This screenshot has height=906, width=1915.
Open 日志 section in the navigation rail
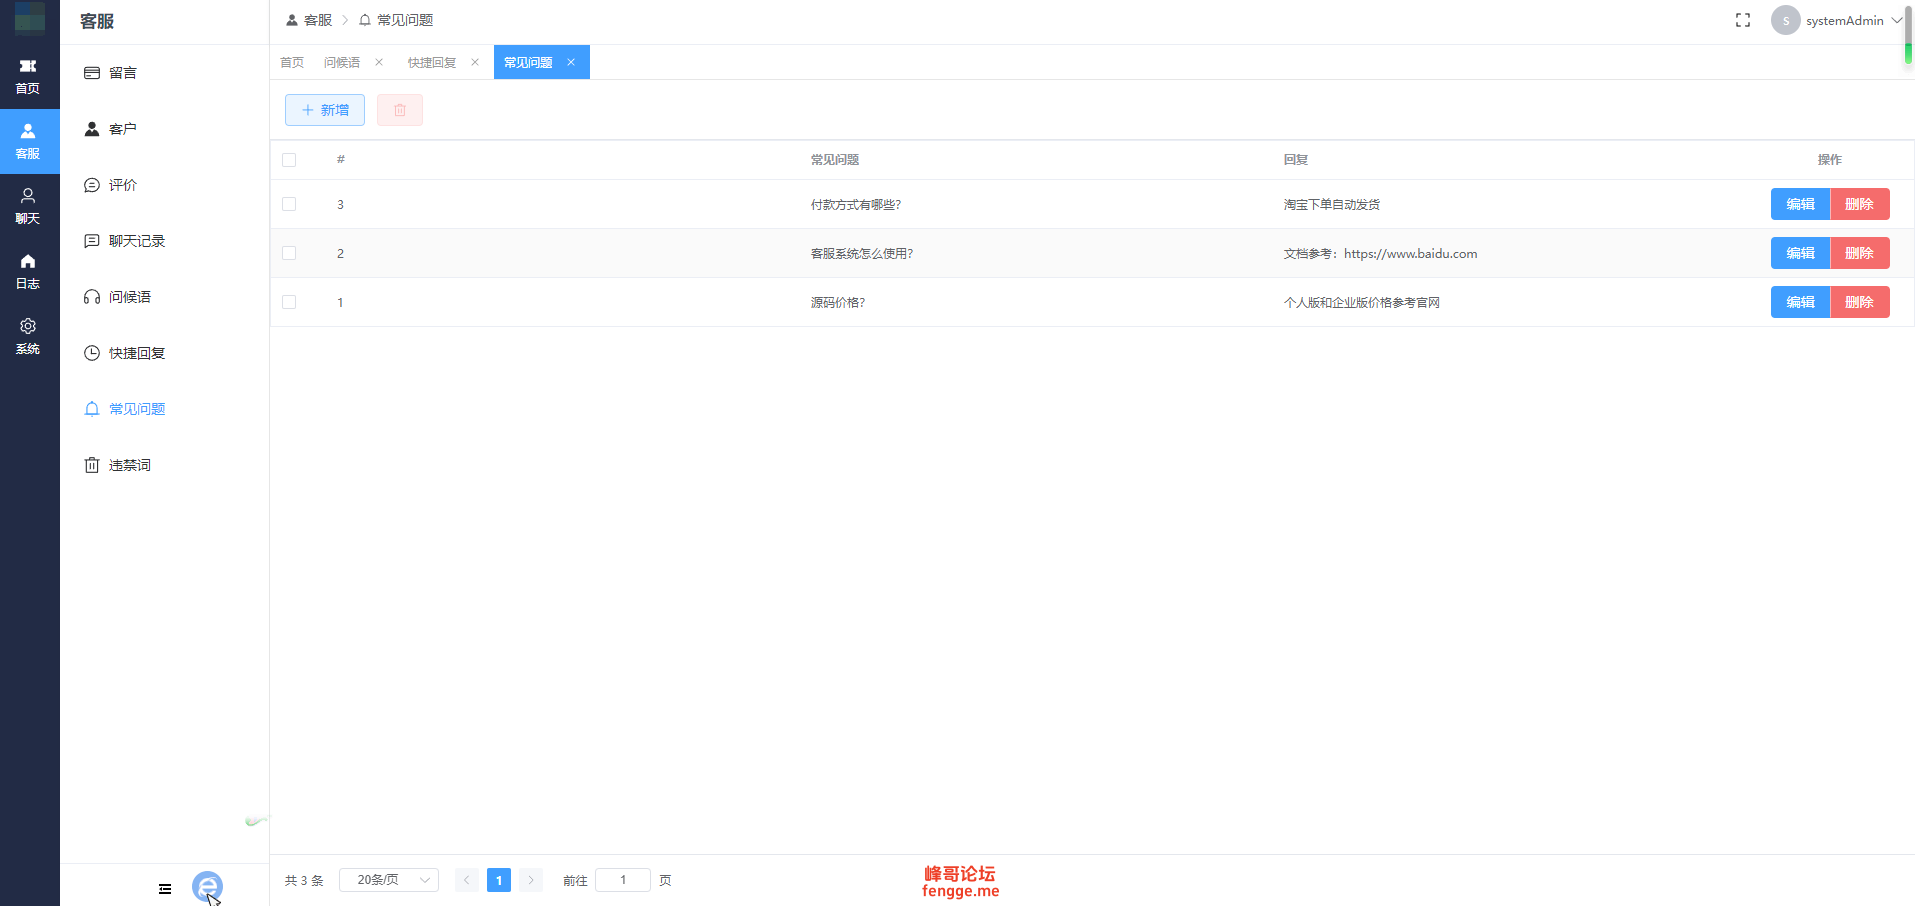28,271
